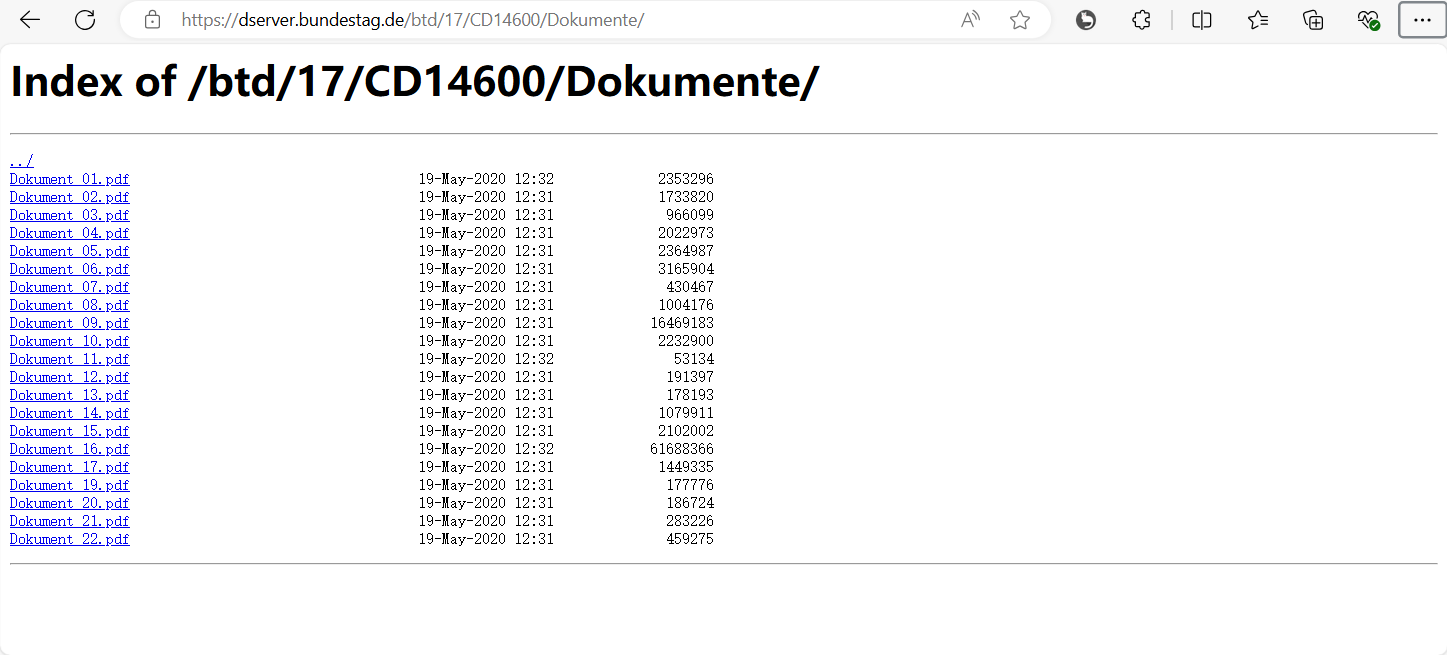This screenshot has width=1447, height=655.
Task: Open the Dokument_09.pdf link
Action: point(69,323)
